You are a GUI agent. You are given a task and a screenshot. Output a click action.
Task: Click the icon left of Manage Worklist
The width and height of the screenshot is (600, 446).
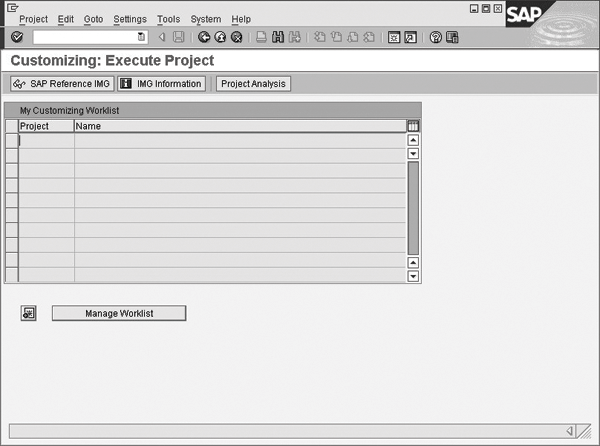(x=29, y=313)
